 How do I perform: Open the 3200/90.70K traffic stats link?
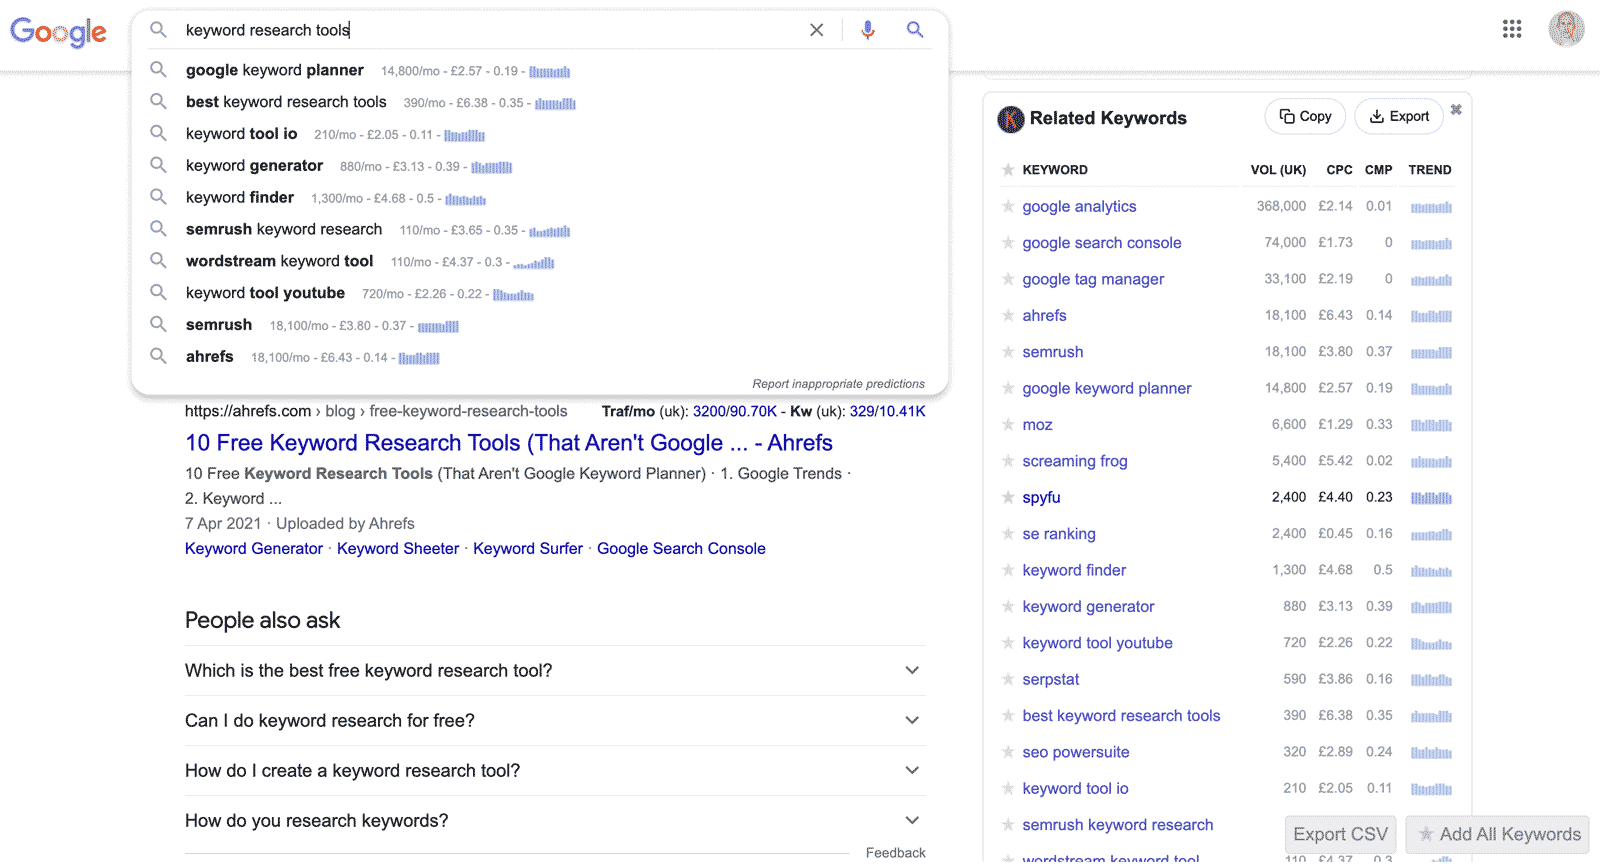click(x=735, y=412)
